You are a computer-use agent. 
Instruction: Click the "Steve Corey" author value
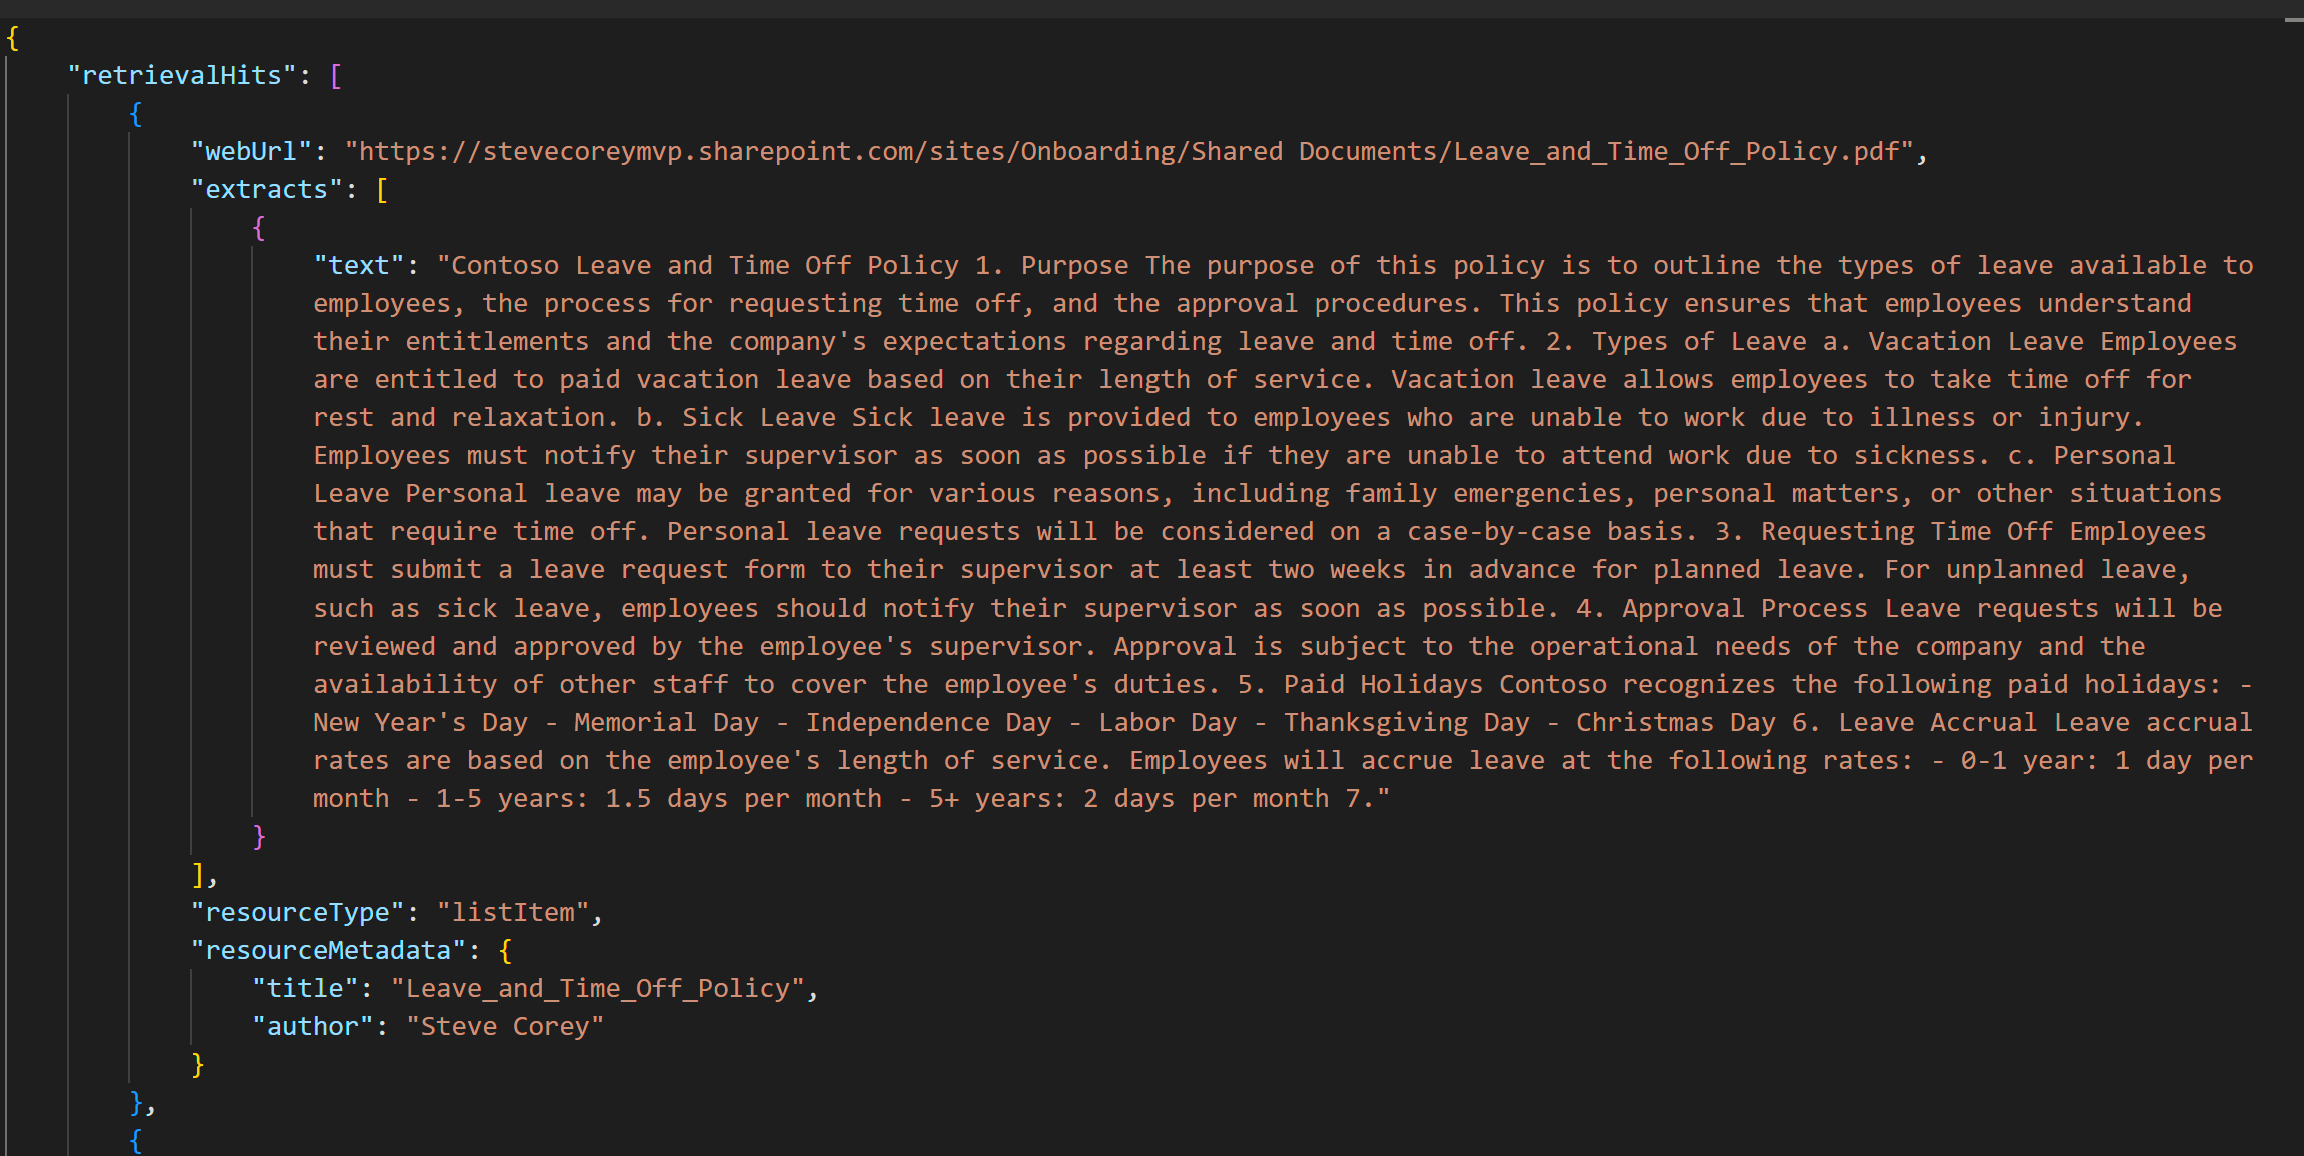point(505,1026)
